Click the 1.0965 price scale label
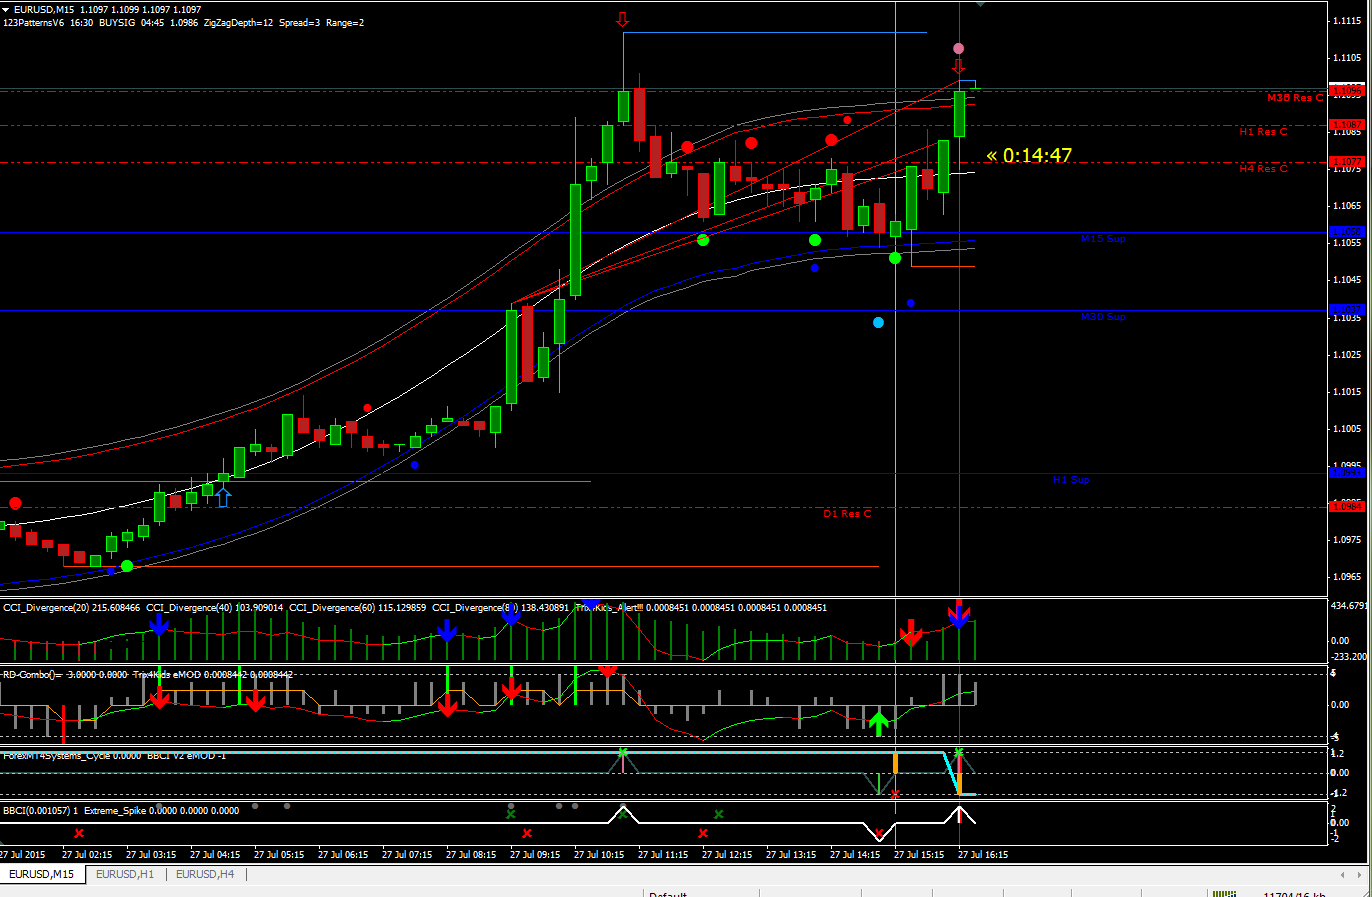 tap(1347, 577)
